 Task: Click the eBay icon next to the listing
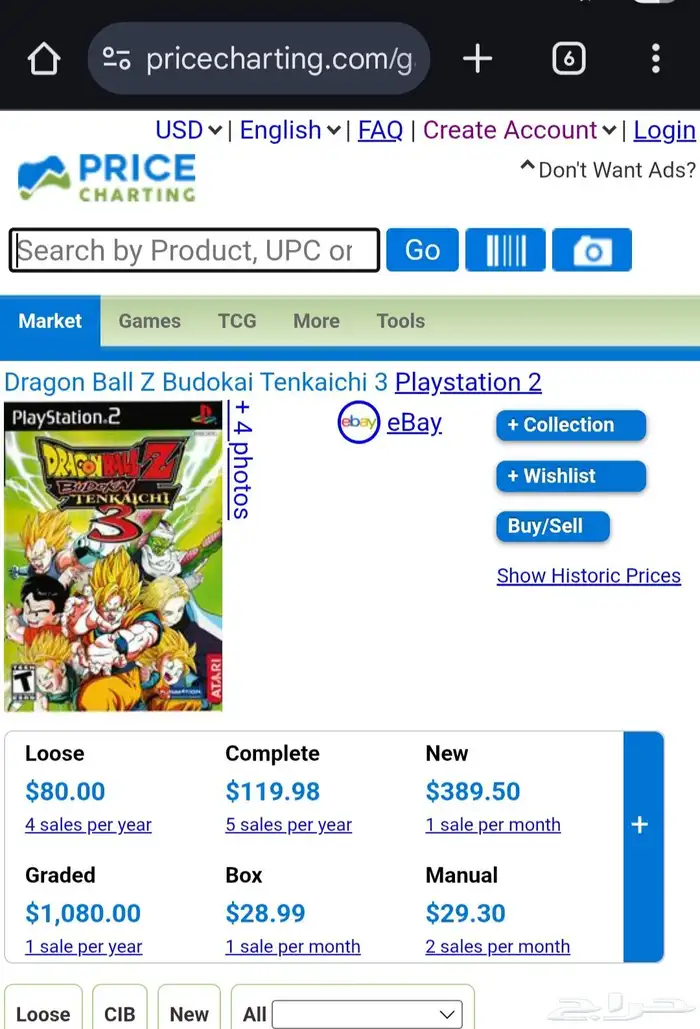click(358, 422)
